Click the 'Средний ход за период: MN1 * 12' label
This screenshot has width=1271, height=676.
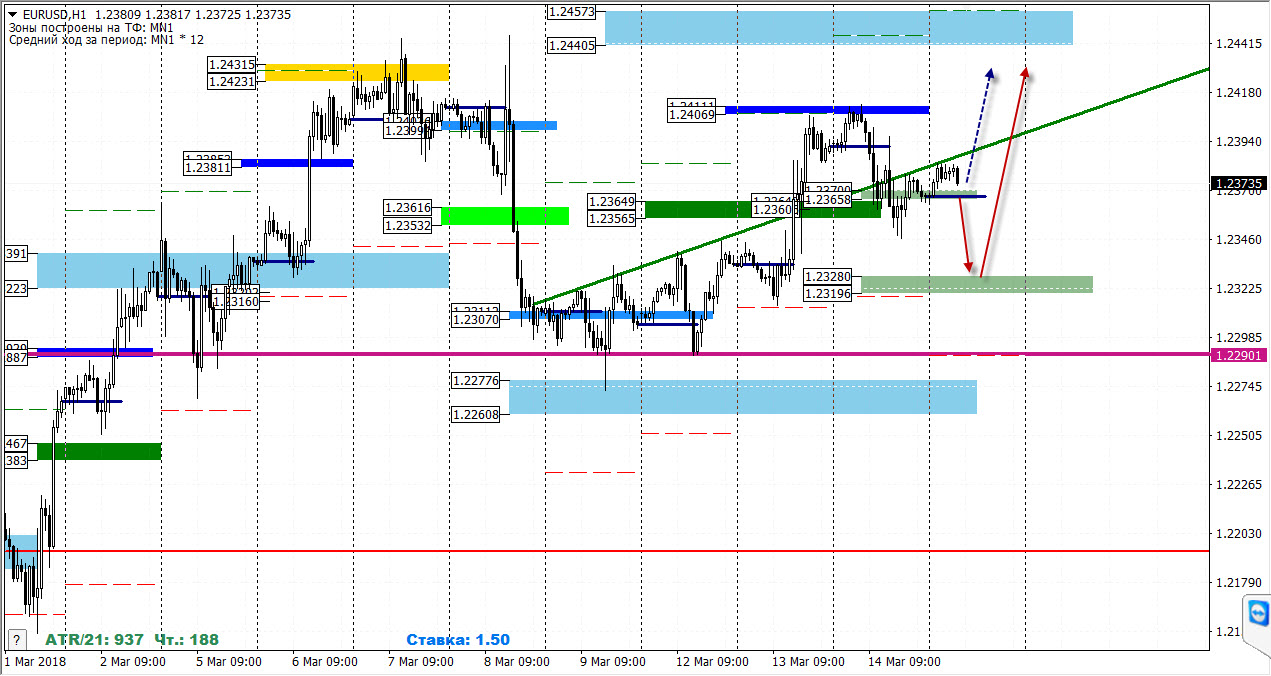click(x=106, y=40)
